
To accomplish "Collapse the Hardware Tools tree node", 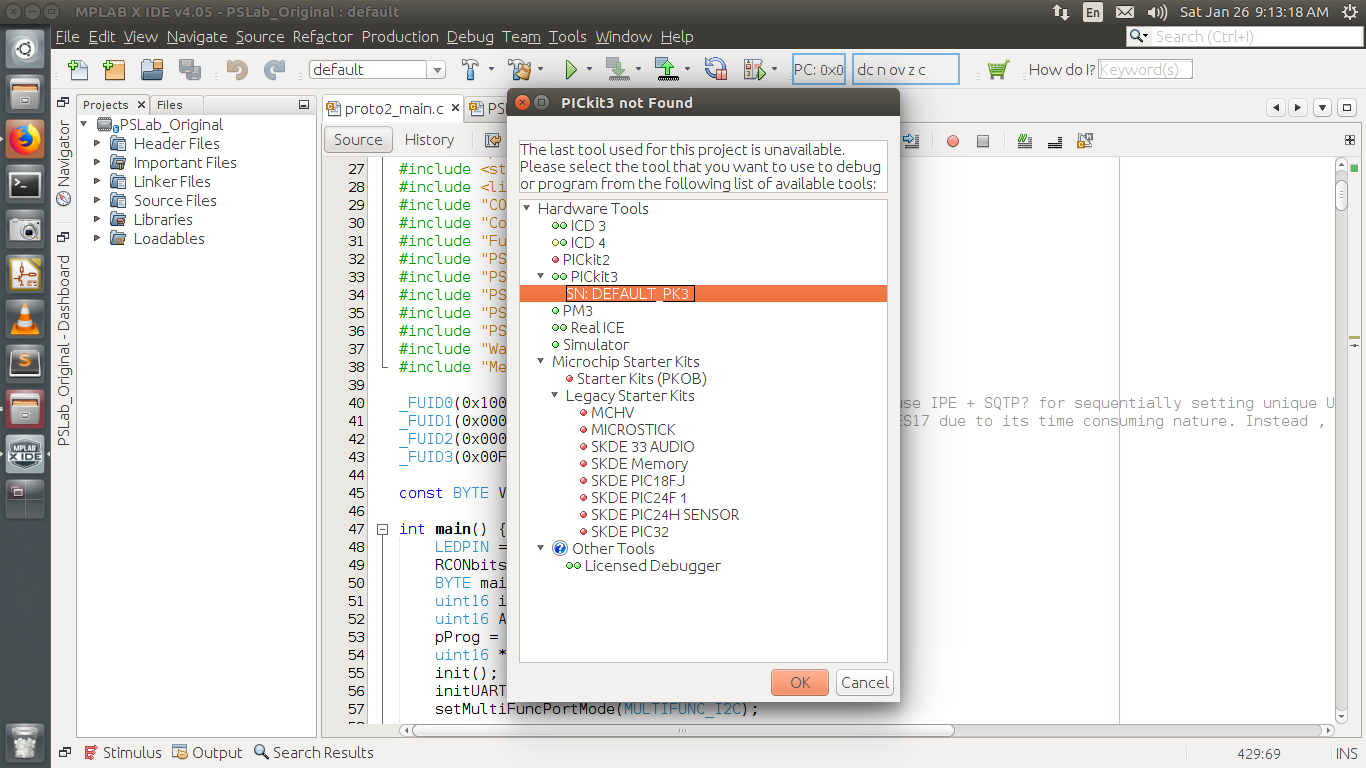I will [527, 209].
